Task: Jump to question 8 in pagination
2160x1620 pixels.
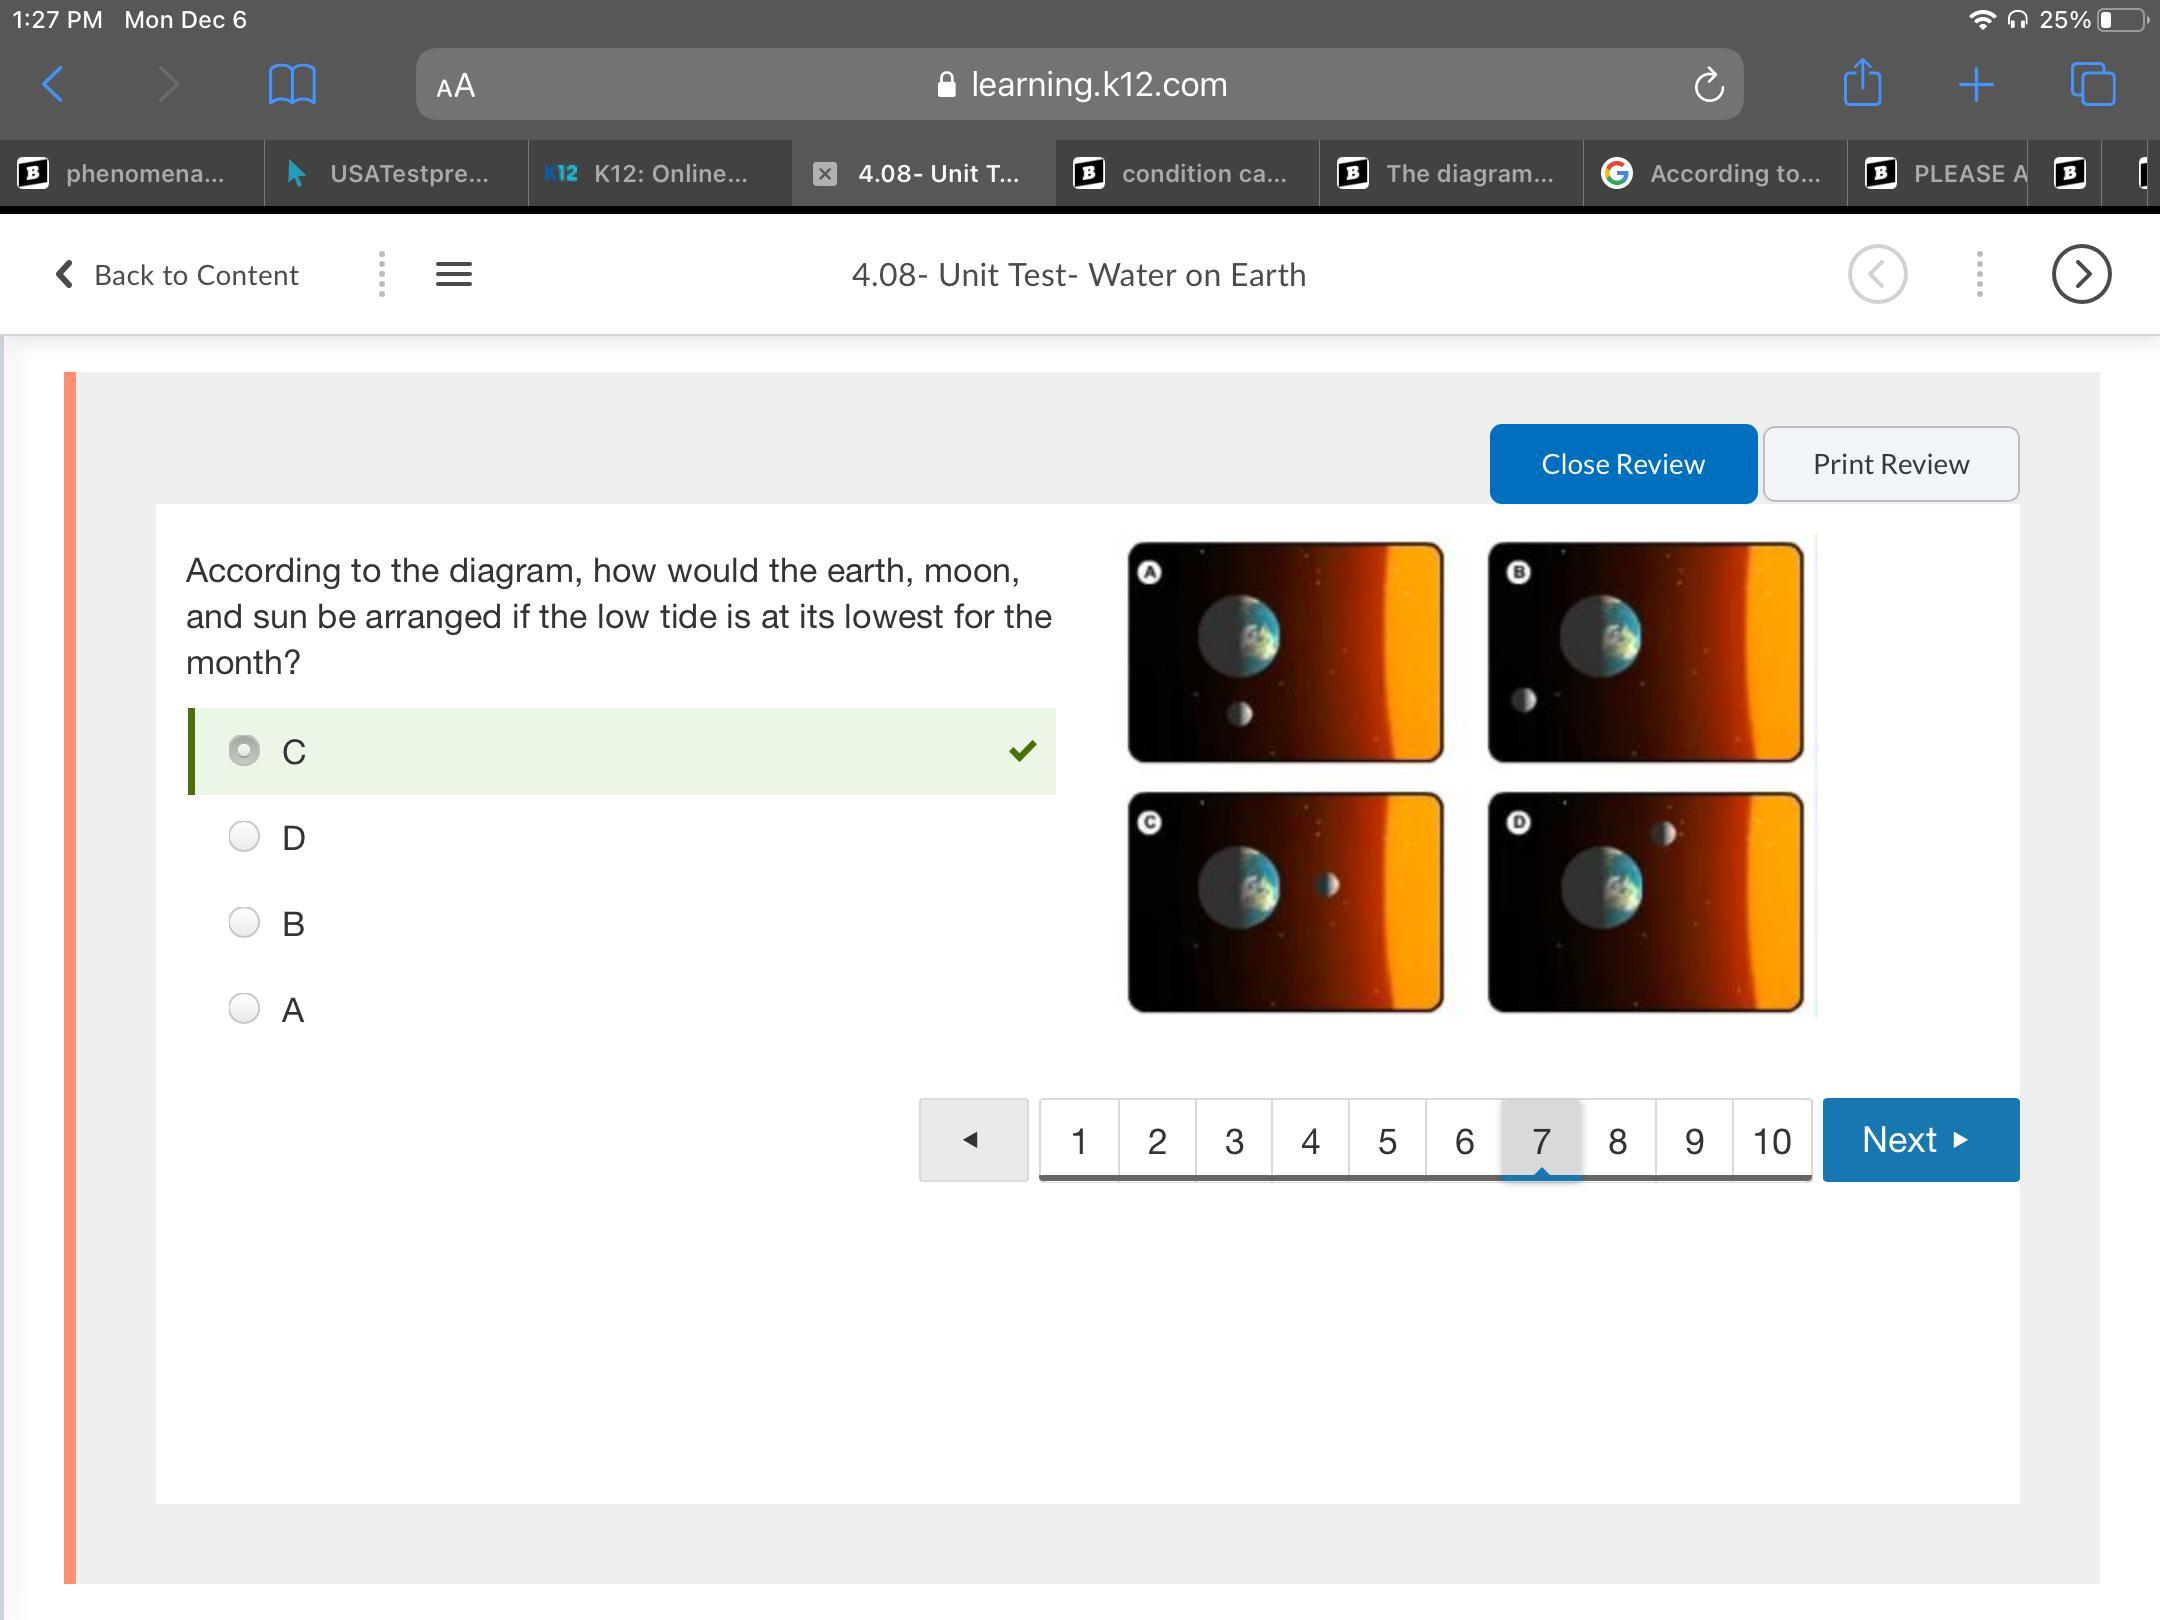Action: 1617,1140
